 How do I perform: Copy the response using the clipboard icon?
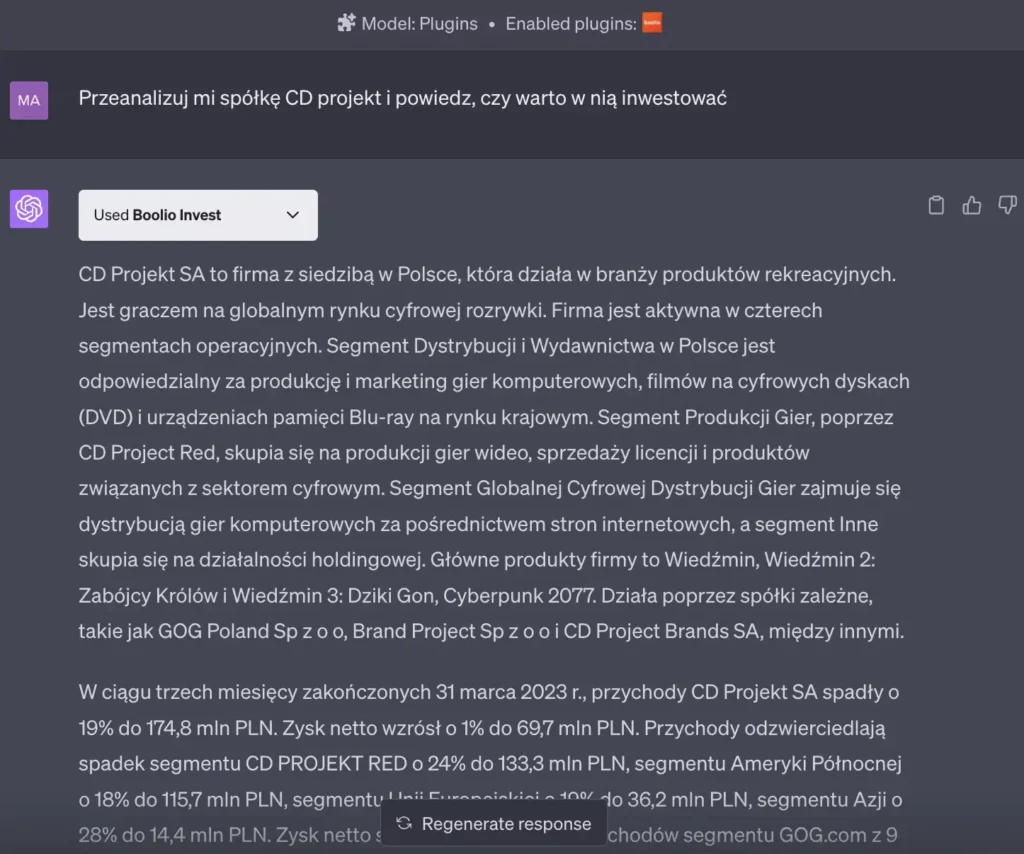[936, 204]
